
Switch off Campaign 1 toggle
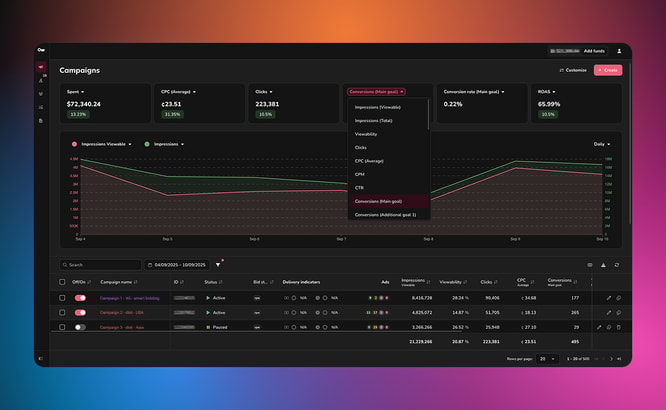click(80, 298)
